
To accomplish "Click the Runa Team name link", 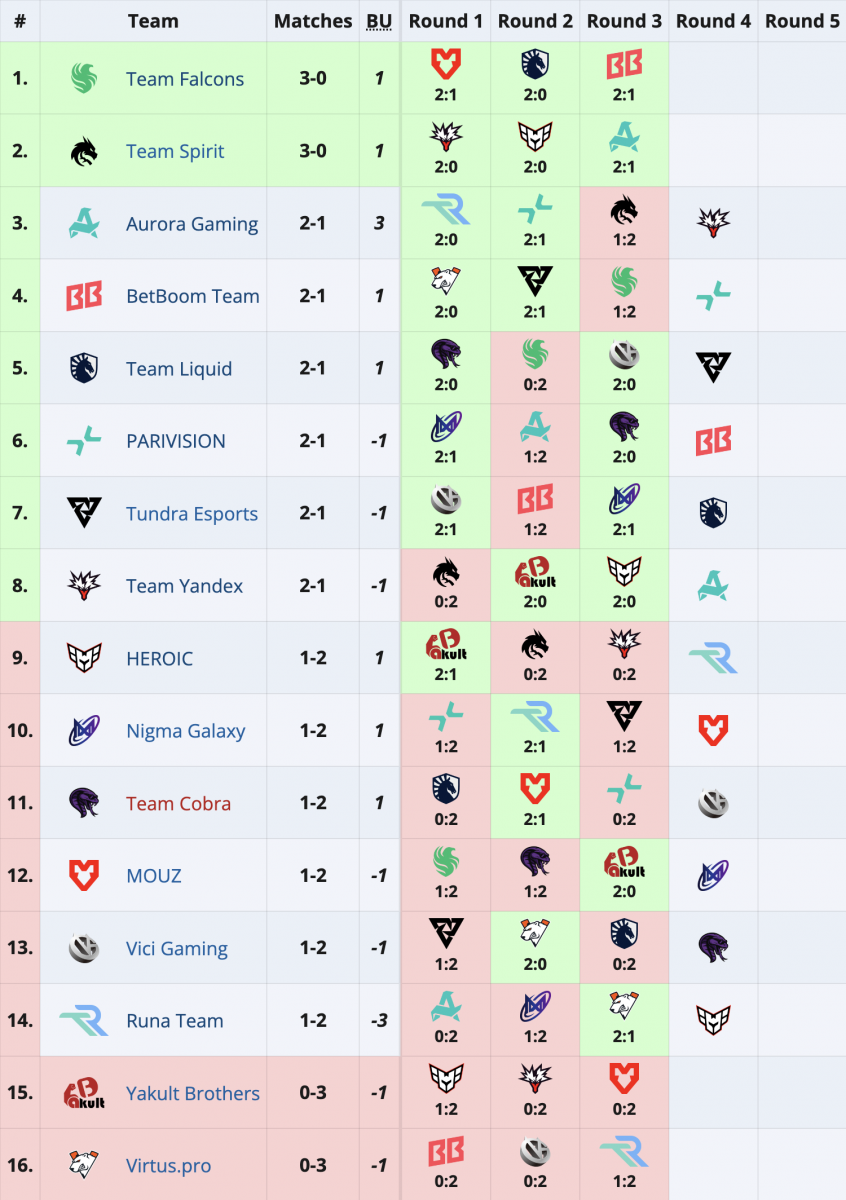I will pos(174,1021).
